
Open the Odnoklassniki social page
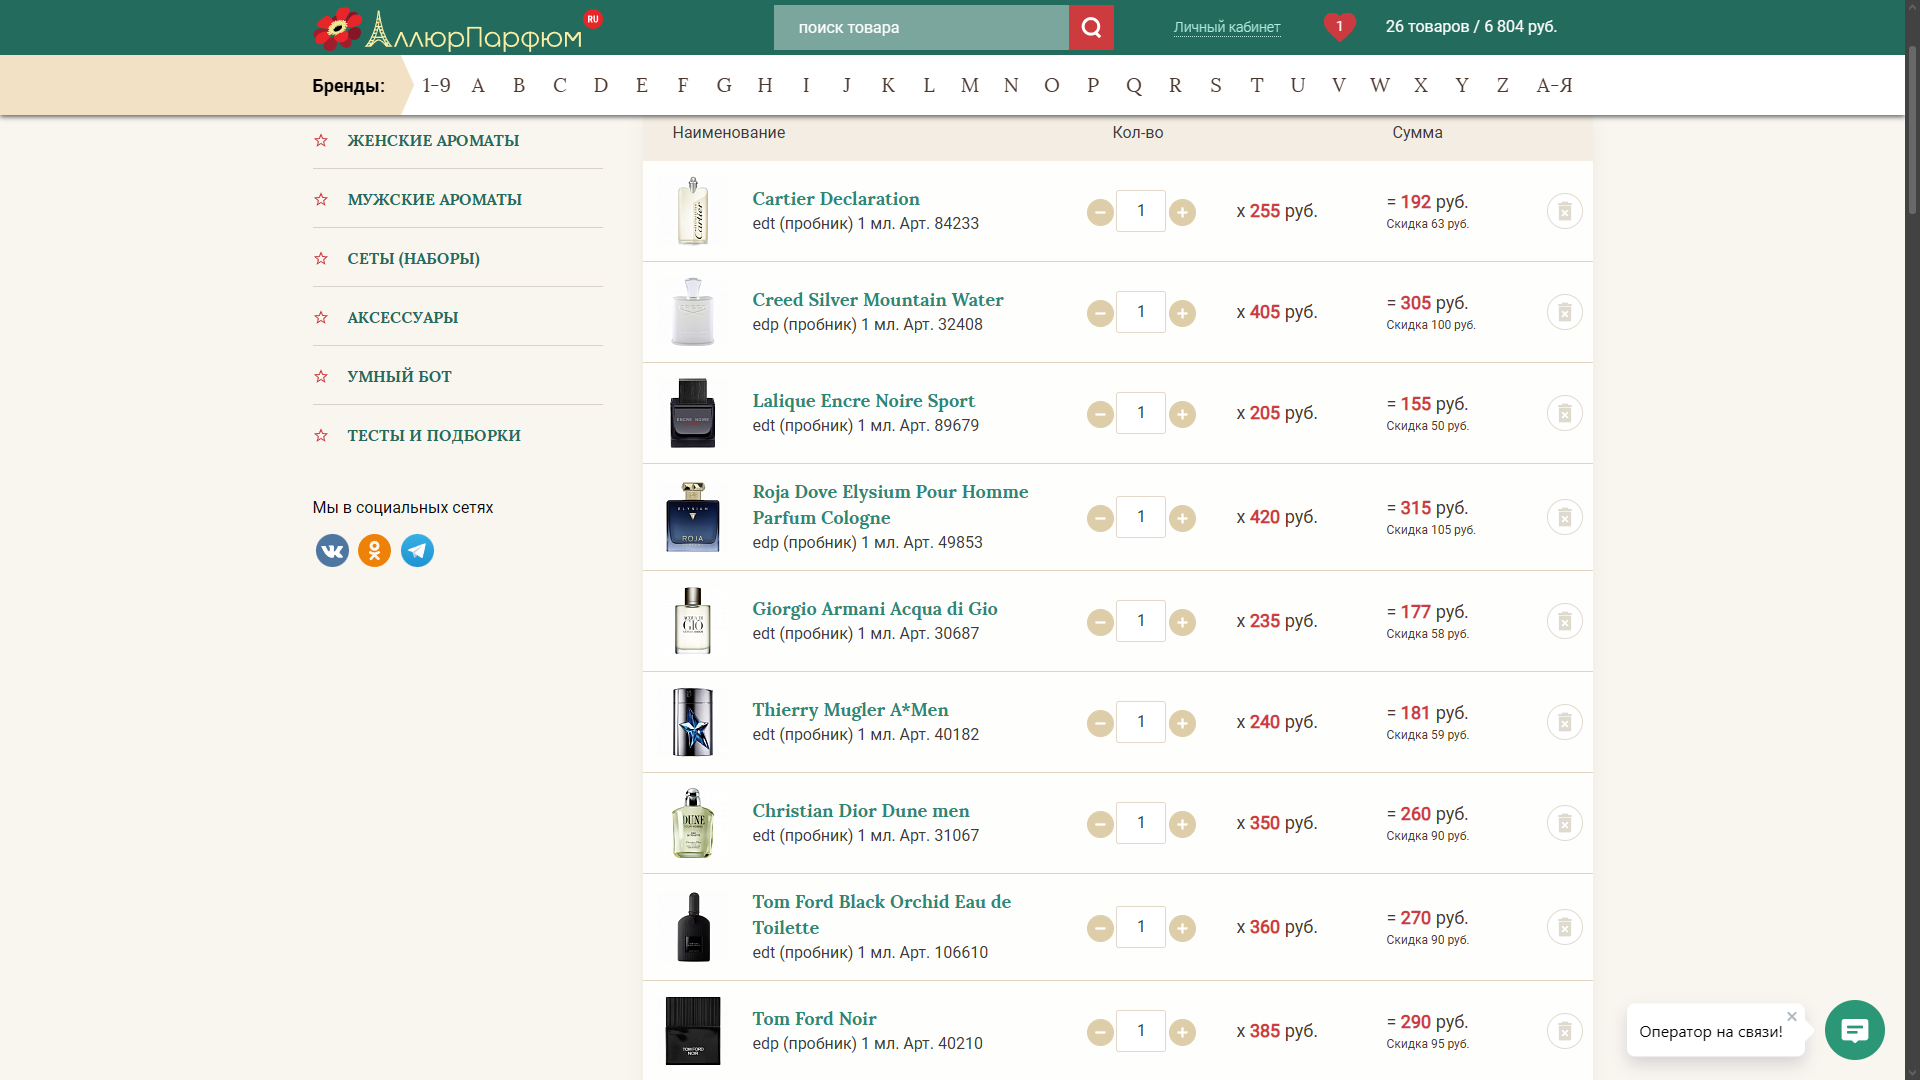[x=375, y=550]
